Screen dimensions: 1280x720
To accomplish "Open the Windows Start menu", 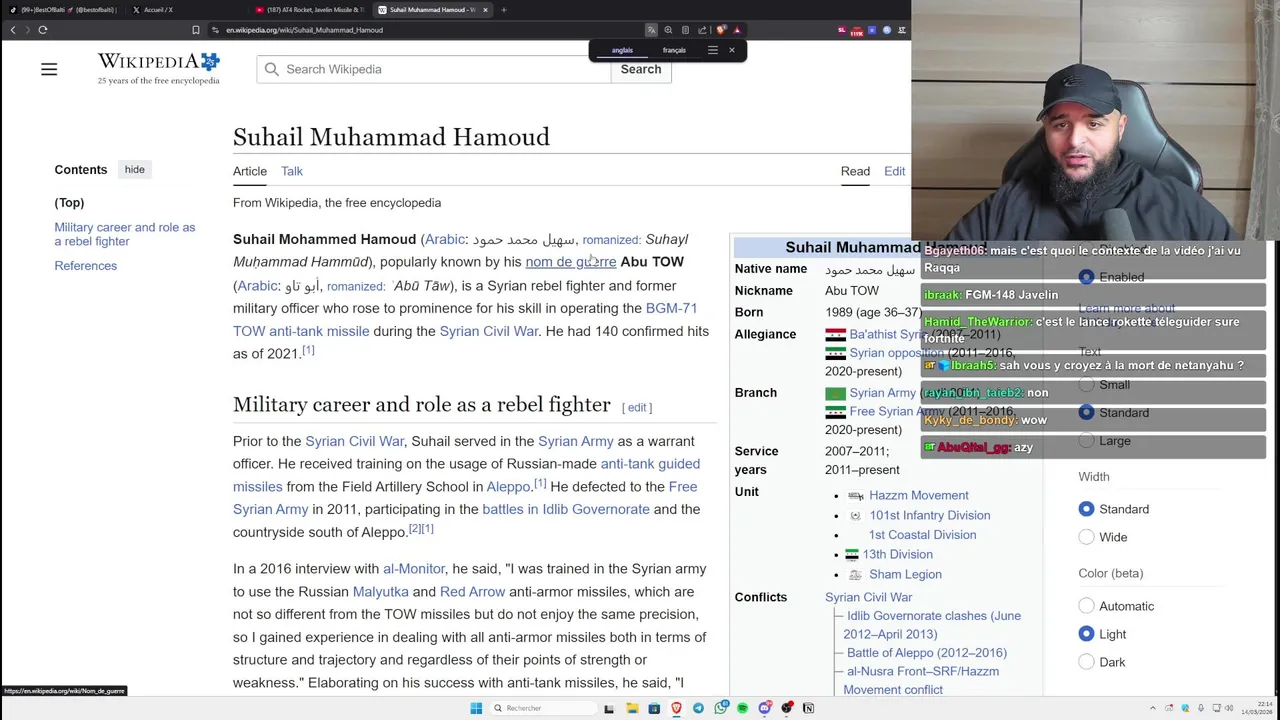I will (x=476, y=708).
